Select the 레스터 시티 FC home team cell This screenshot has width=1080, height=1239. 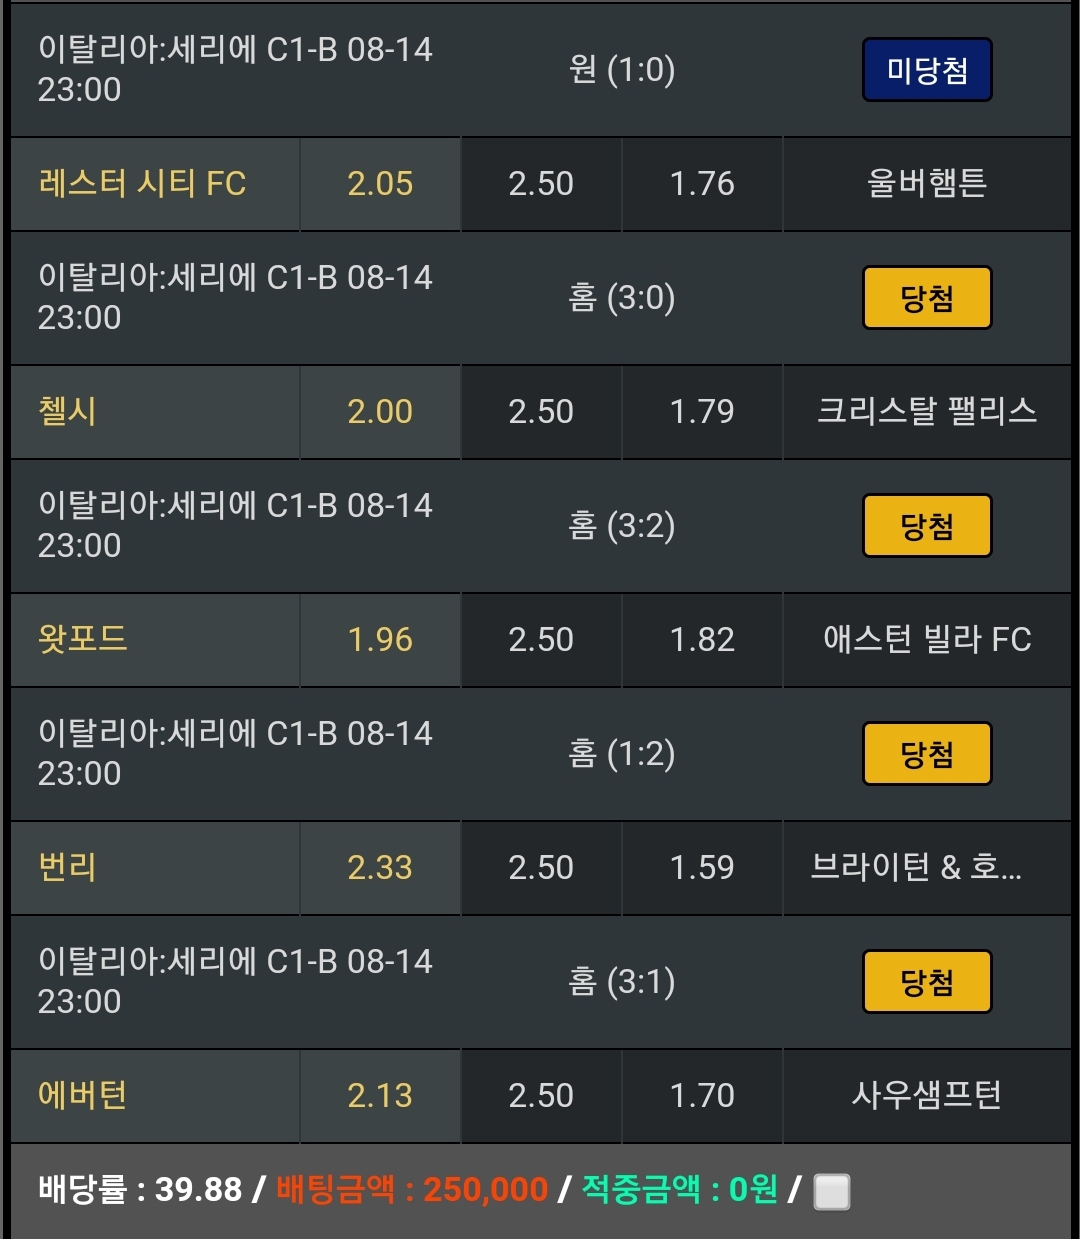click(155, 184)
